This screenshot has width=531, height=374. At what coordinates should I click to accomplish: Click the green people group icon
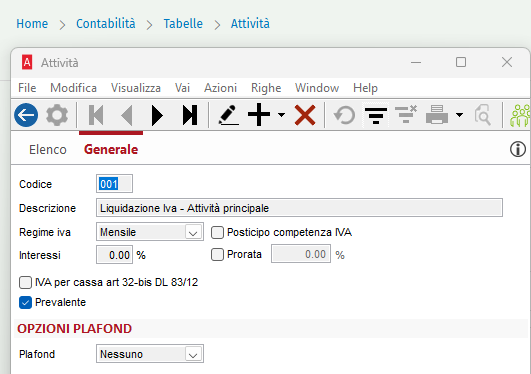[x=520, y=115]
